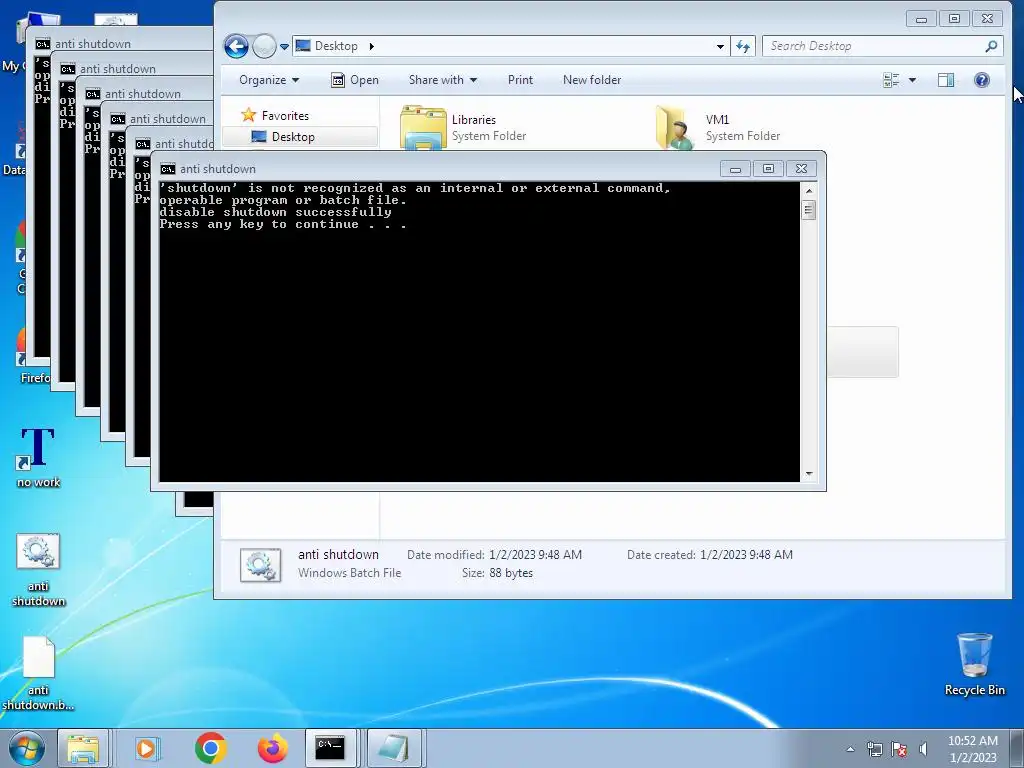Click the Explorer Forward navigation arrow
This screenshot has width=1024, height=768.
264,46
